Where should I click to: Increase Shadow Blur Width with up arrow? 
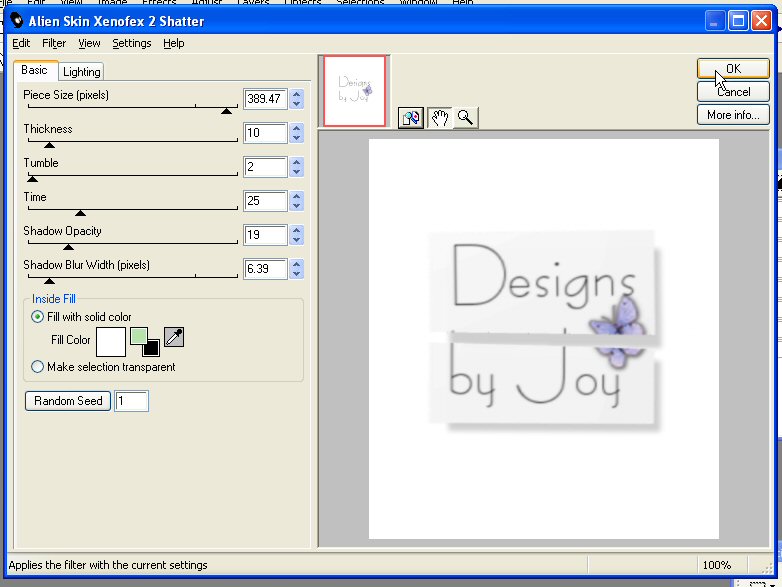pos(297,264)
